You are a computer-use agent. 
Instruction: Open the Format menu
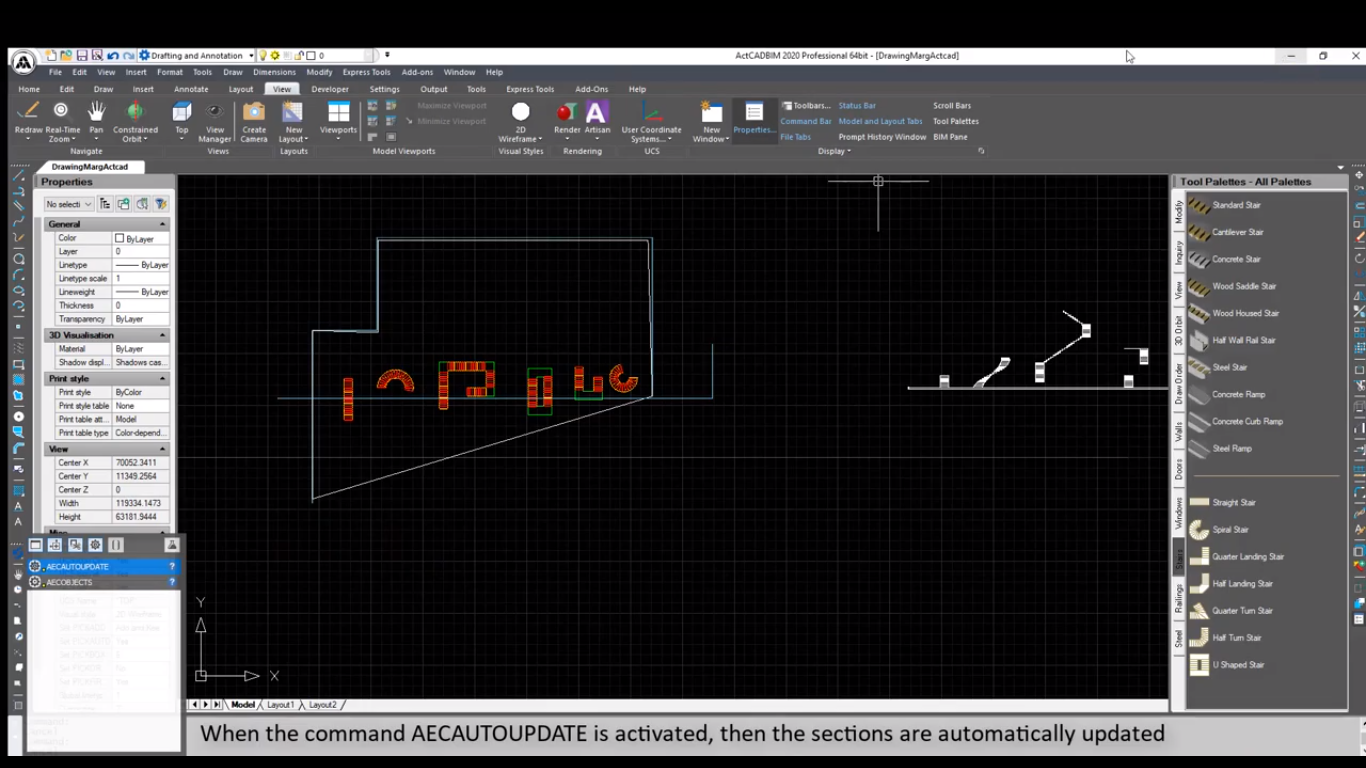tap(169, 72)
